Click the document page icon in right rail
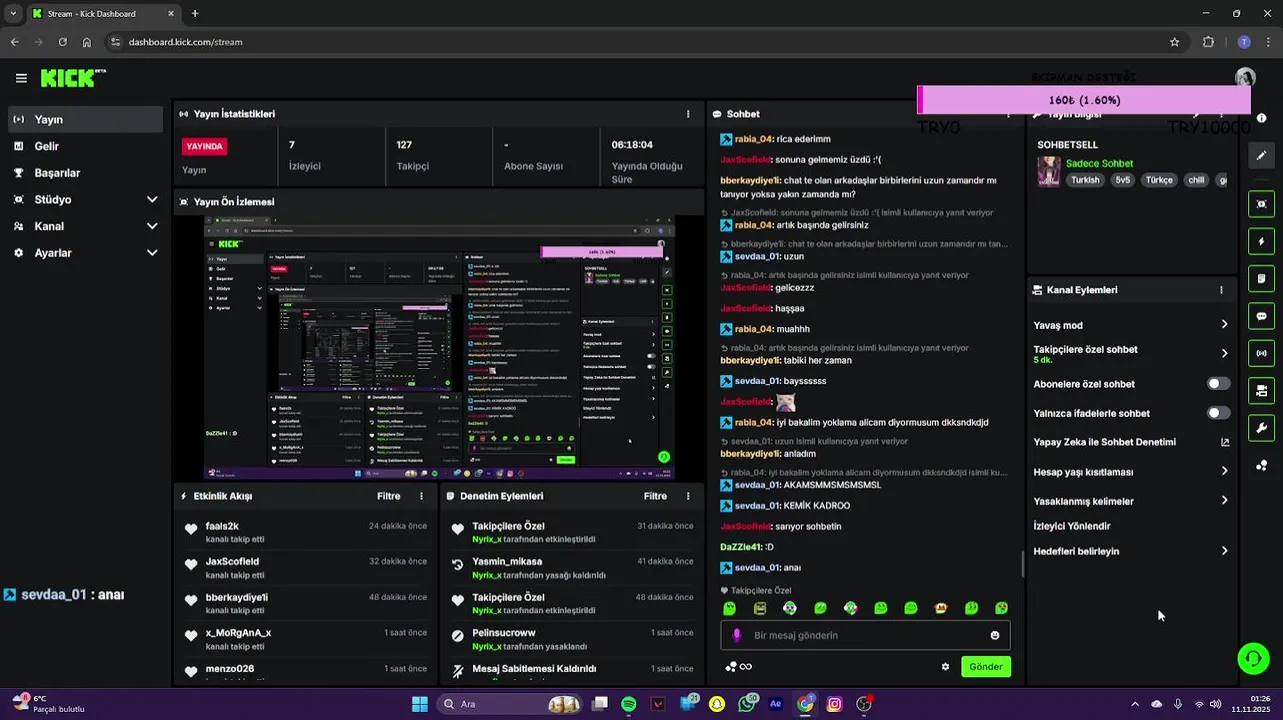Screen dimensions: 1283x720 click(1262, 278)
